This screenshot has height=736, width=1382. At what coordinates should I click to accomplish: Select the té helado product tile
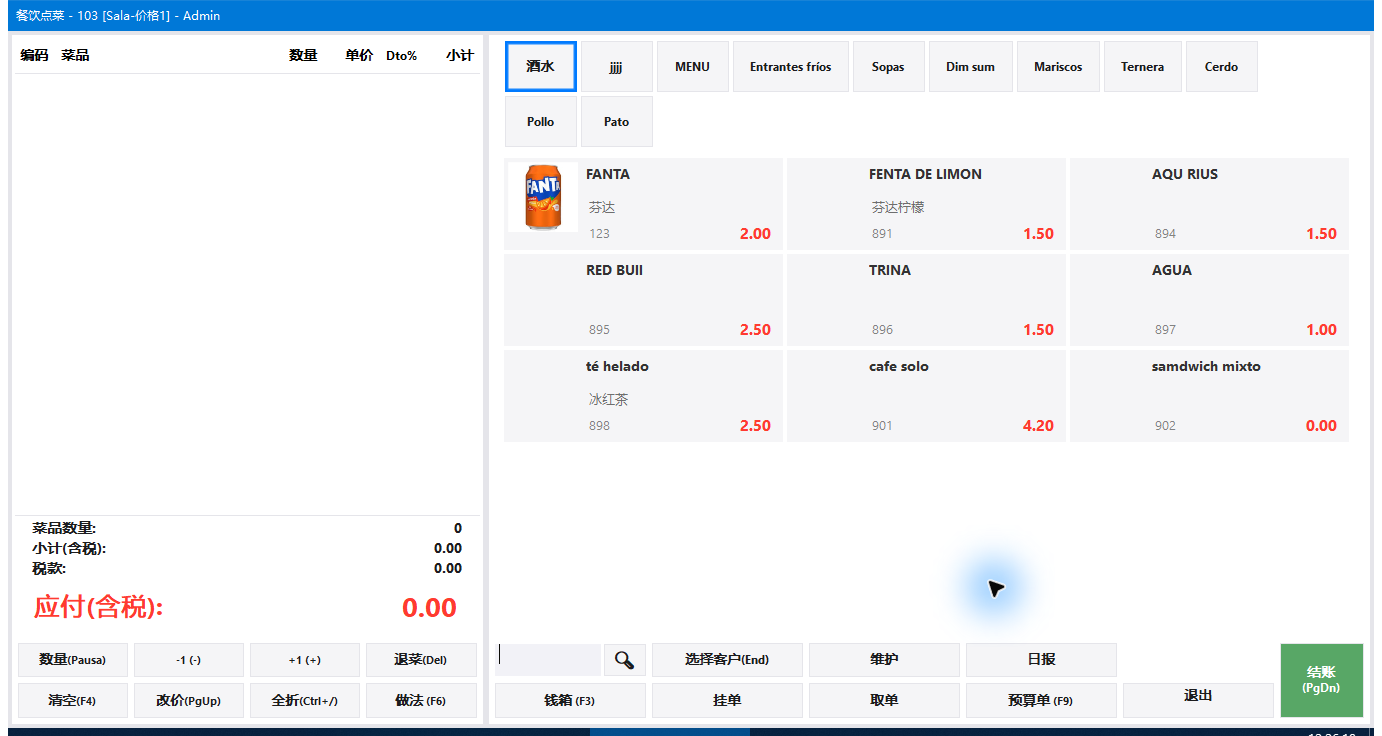(x=643, y=396)
